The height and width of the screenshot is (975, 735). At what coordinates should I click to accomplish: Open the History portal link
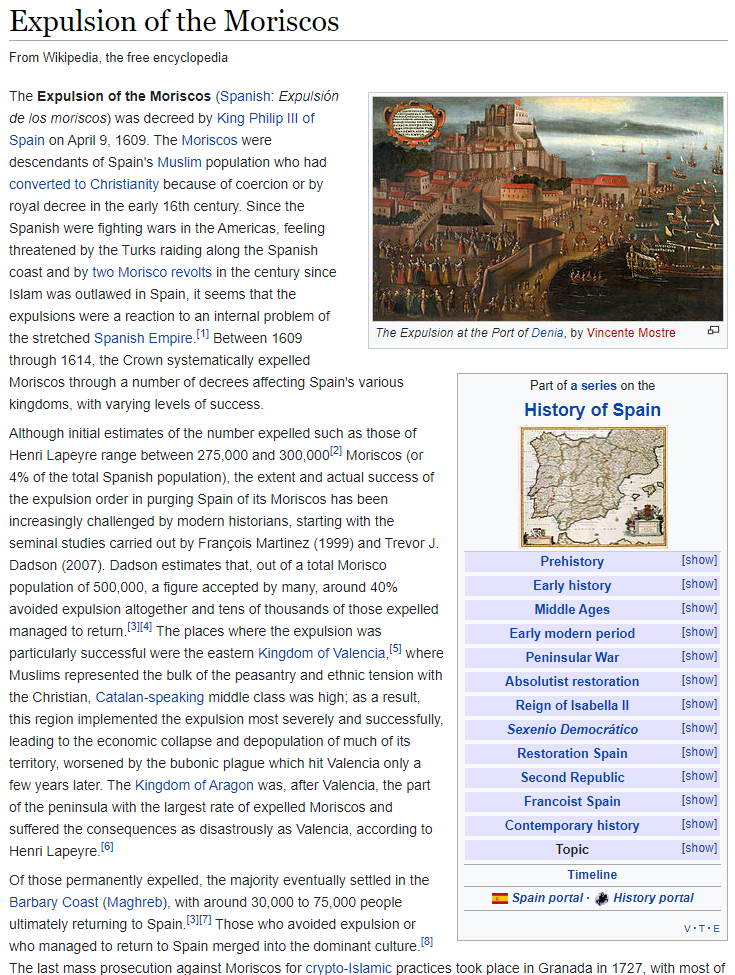pos(654,898)
